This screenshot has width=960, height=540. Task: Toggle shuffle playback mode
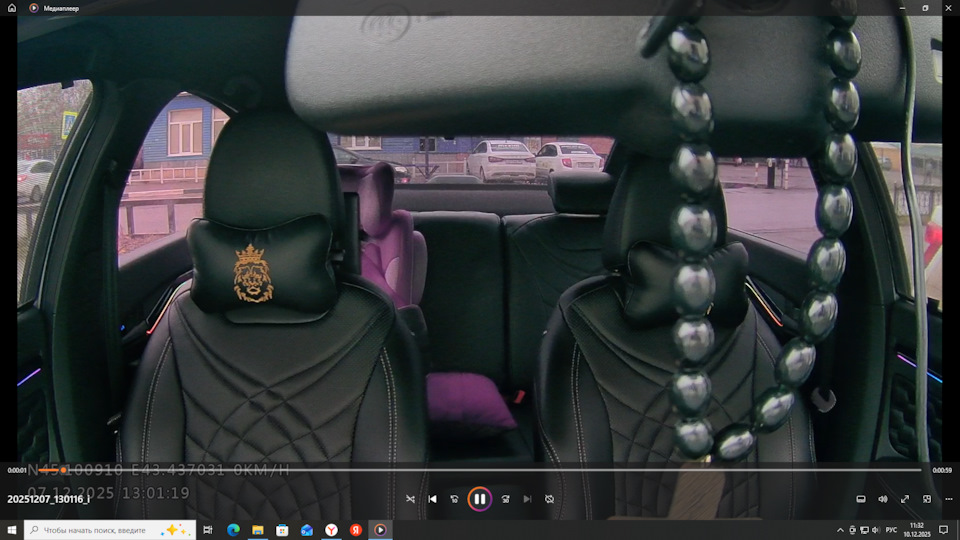pos(410,499)
